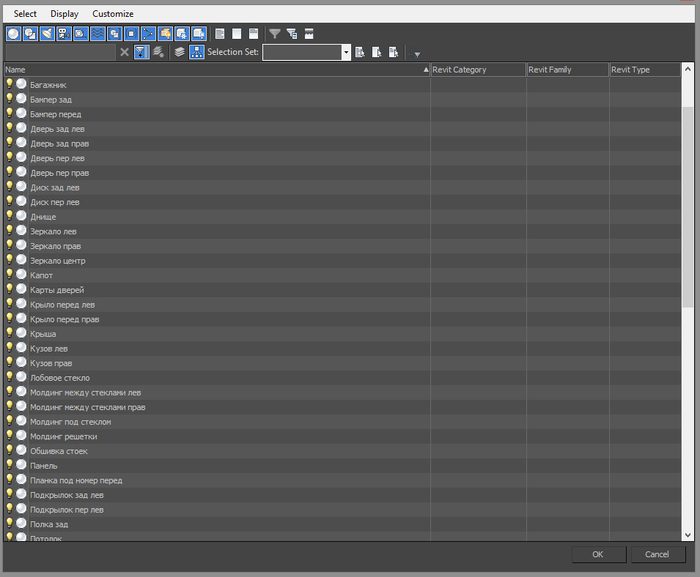Click the vertical scrollbar thumb
The image size is (700, 577).
(688, 207)
